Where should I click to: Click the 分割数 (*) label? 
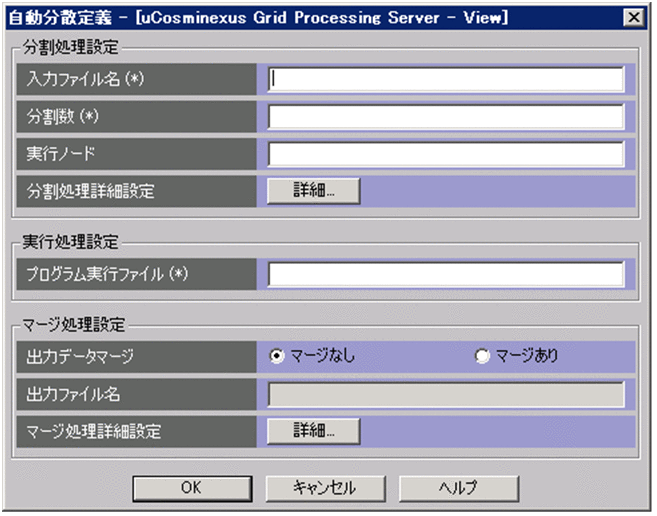tap(63, 117)
